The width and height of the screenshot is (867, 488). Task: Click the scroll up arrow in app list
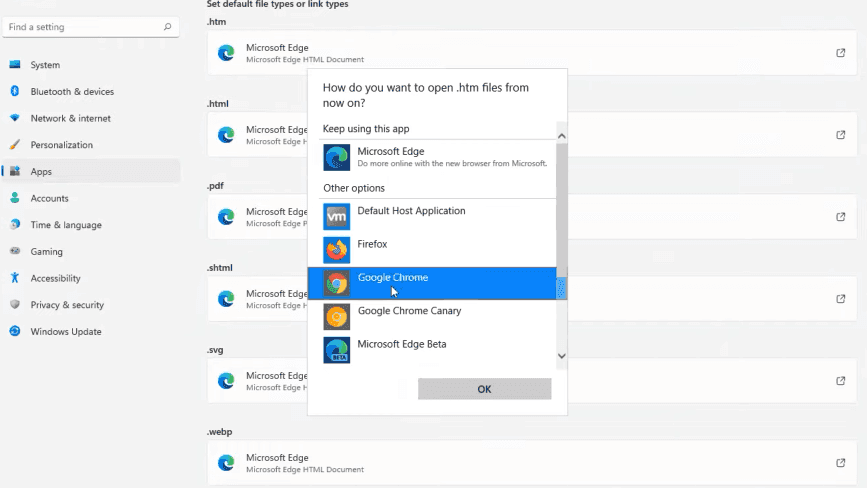562,136
